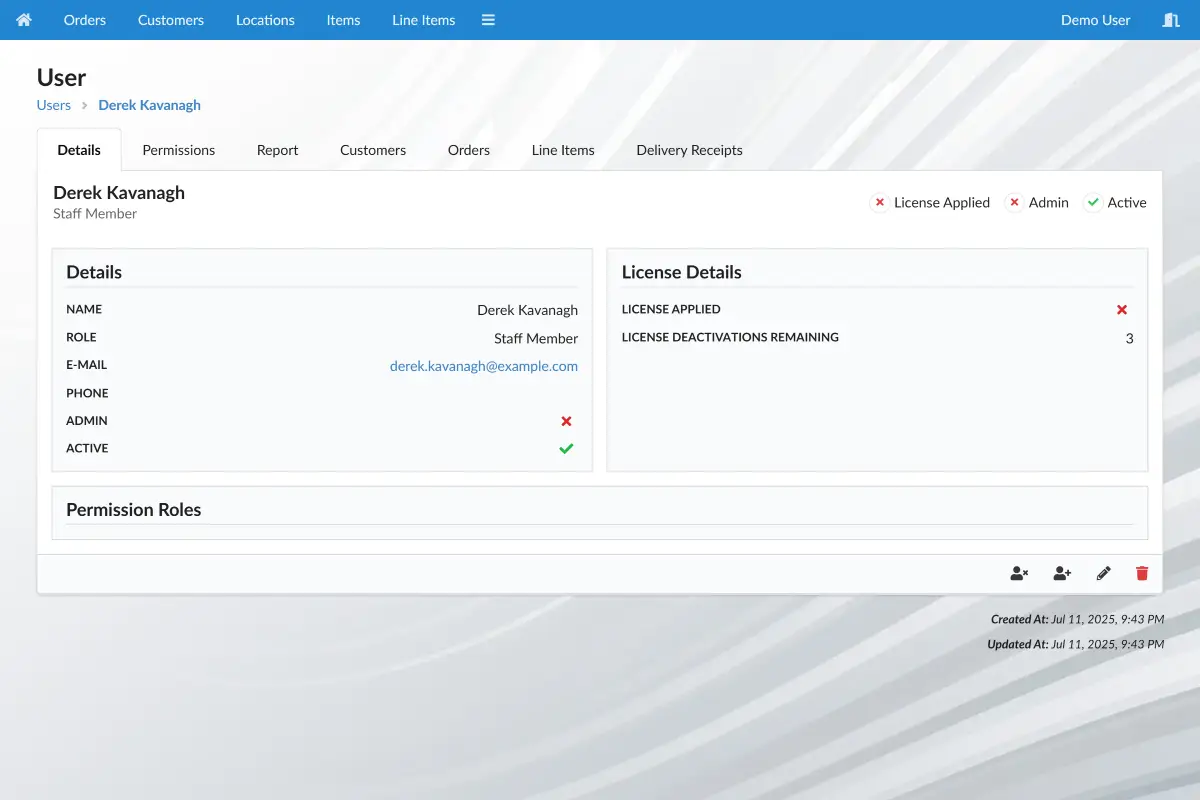Open the Locations navbar menu
This screenshot has height=800, width=1200.
coord(265,20)
